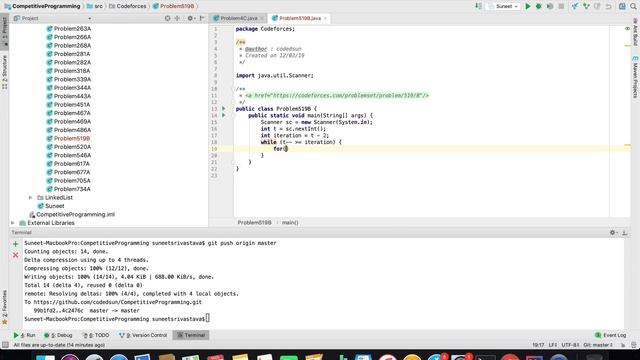Click run gutter arrow beside main method

(224, 116)
